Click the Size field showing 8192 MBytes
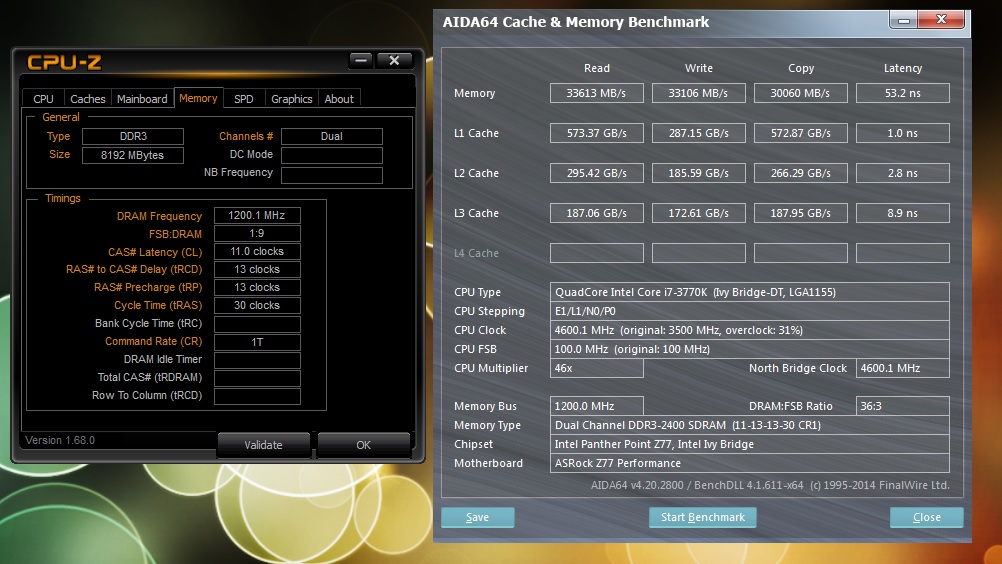The image size is (1002, 564). click(x=133, y=155)
